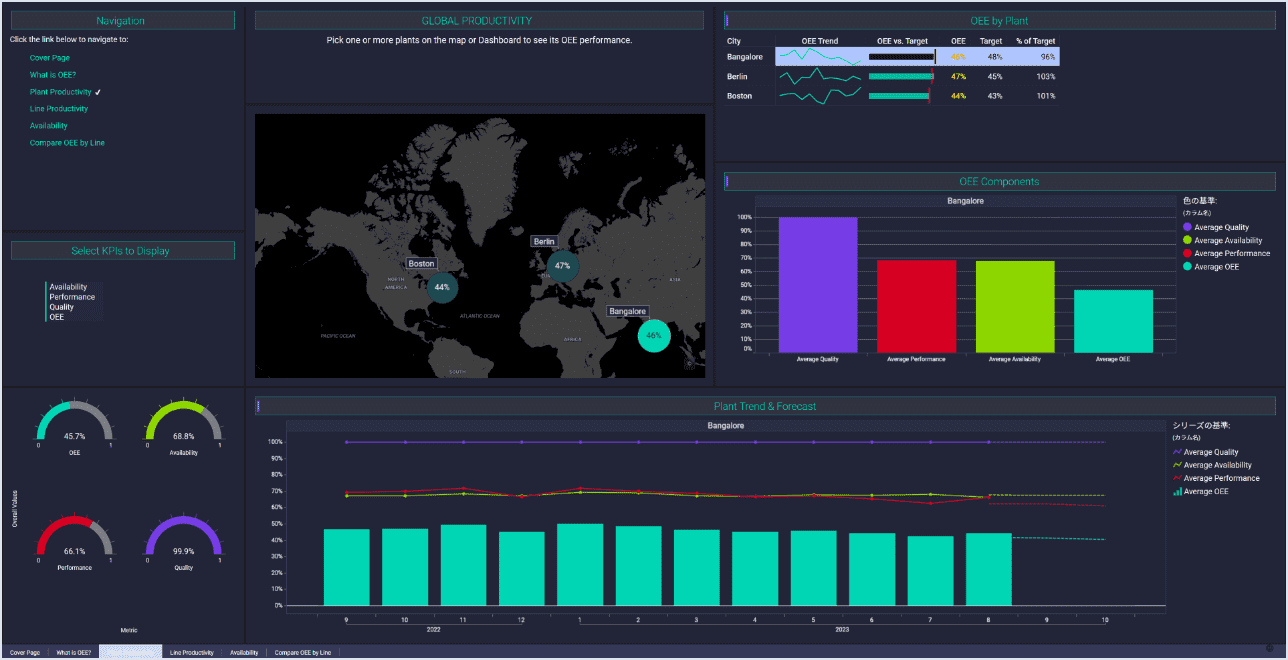Click the Bangalore header above the OEE Components chart
Image resolution: width=1288 pixels, height=660 pixels.
click(965, 201)
